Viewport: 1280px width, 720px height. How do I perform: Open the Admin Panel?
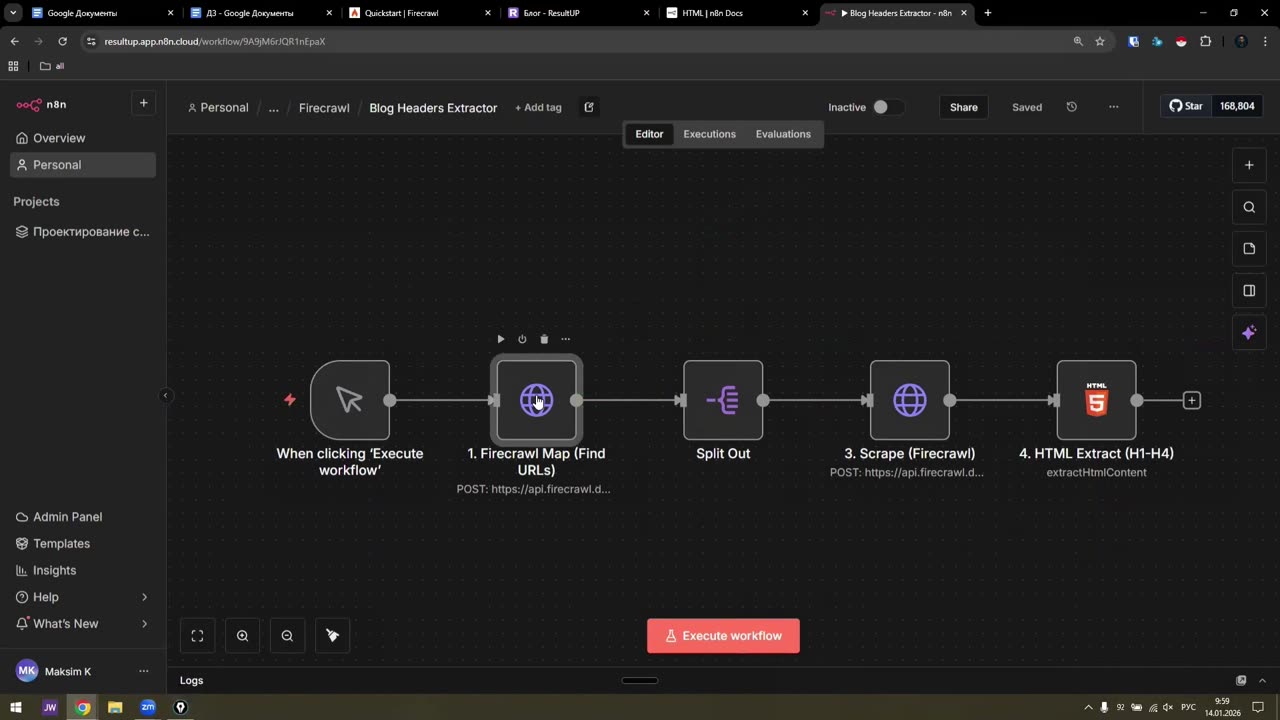pos(83,517)
